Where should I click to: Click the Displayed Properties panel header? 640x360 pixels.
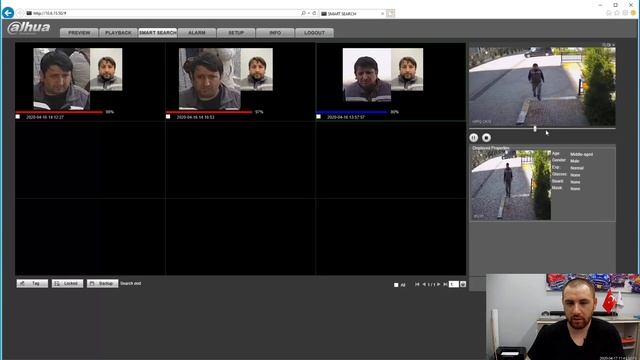491,148
